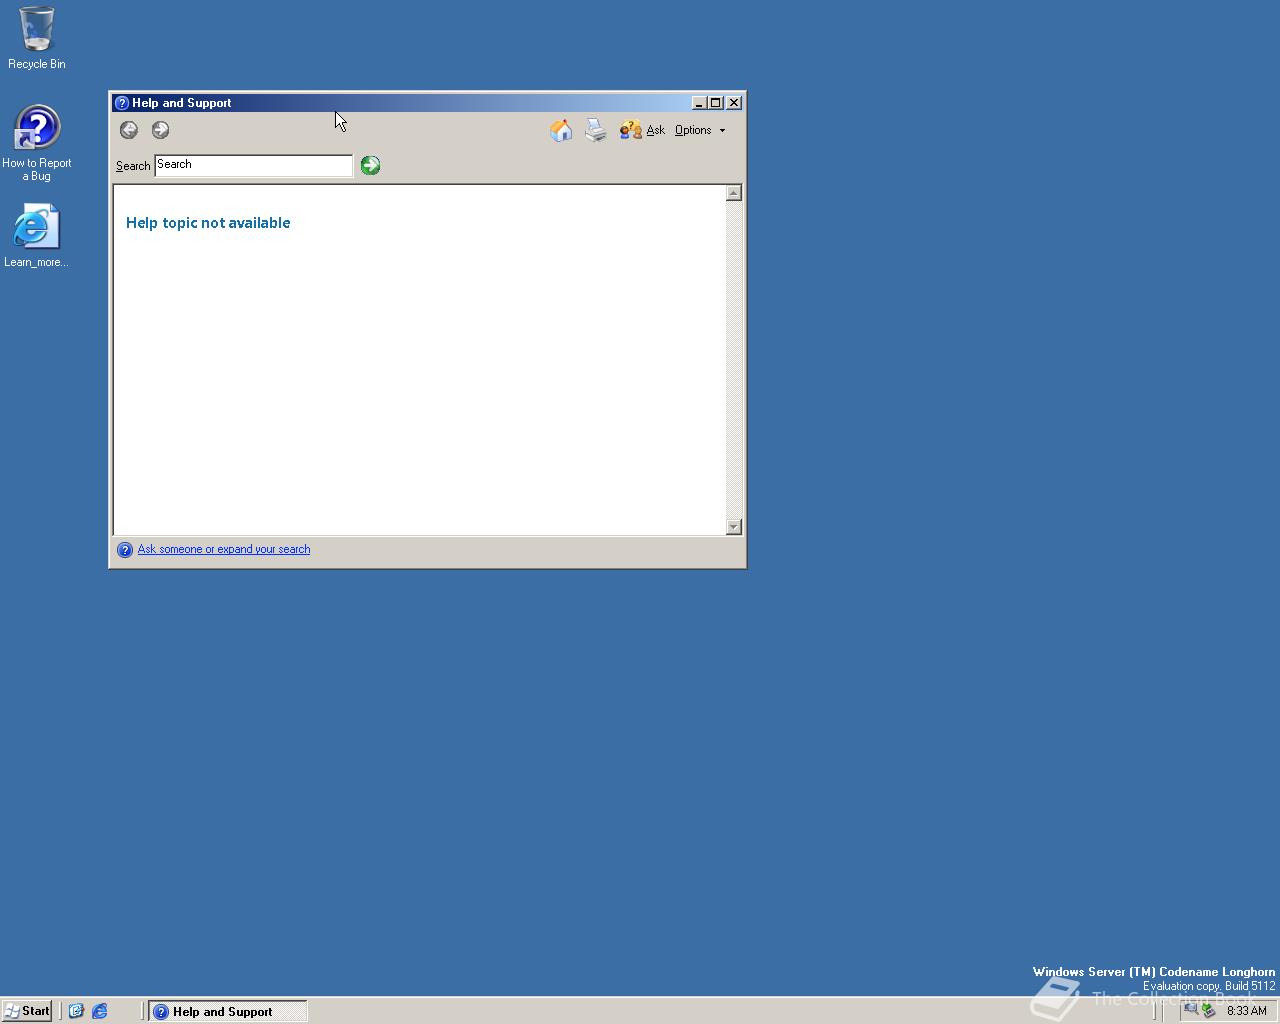Viewport: 1280px width, 1024px height.
Task: Click the scrollbar down arrow in help pane
Action: [x=734, y=526]
